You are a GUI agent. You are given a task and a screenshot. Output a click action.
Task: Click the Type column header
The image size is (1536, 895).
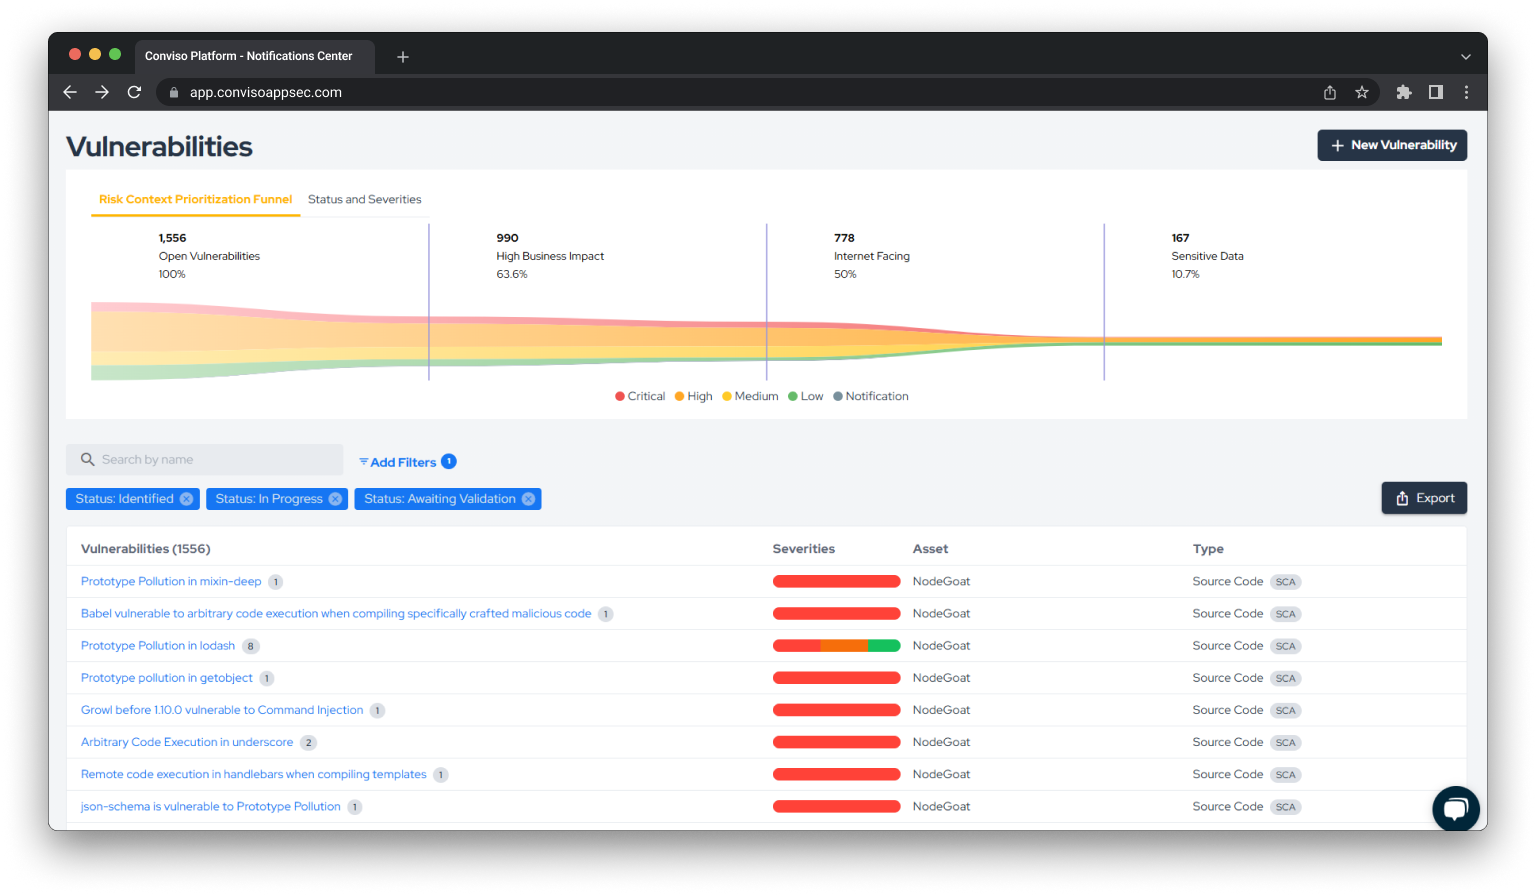point(1208,549)
